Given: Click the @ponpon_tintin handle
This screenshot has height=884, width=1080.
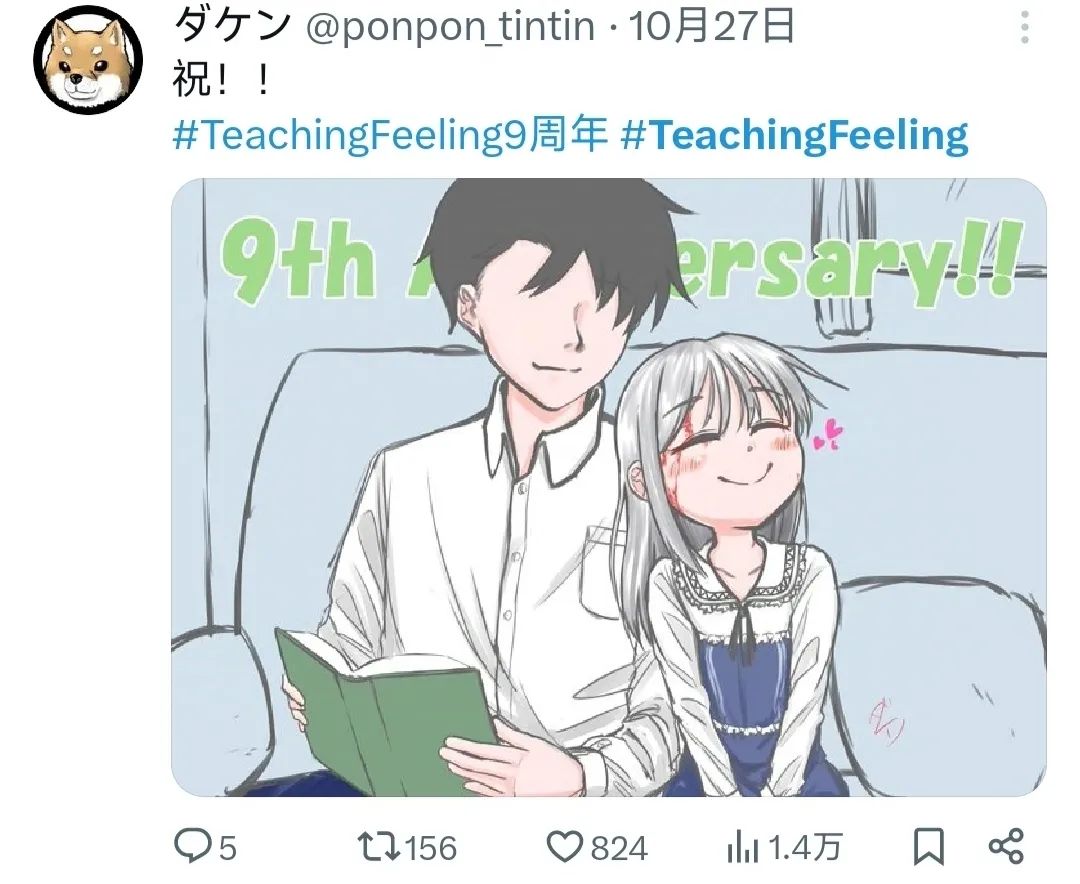Looking at the screenshot, I should click(x=450, y=28).
